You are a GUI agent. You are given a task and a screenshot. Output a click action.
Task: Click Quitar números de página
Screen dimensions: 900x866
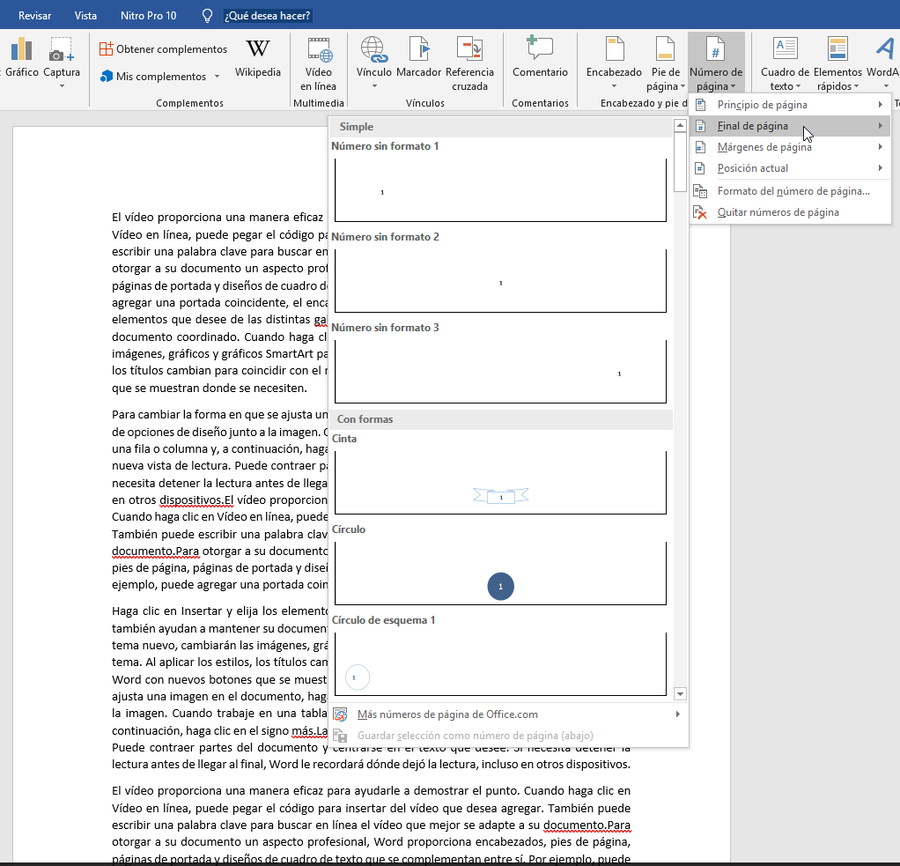coord(777,212)
